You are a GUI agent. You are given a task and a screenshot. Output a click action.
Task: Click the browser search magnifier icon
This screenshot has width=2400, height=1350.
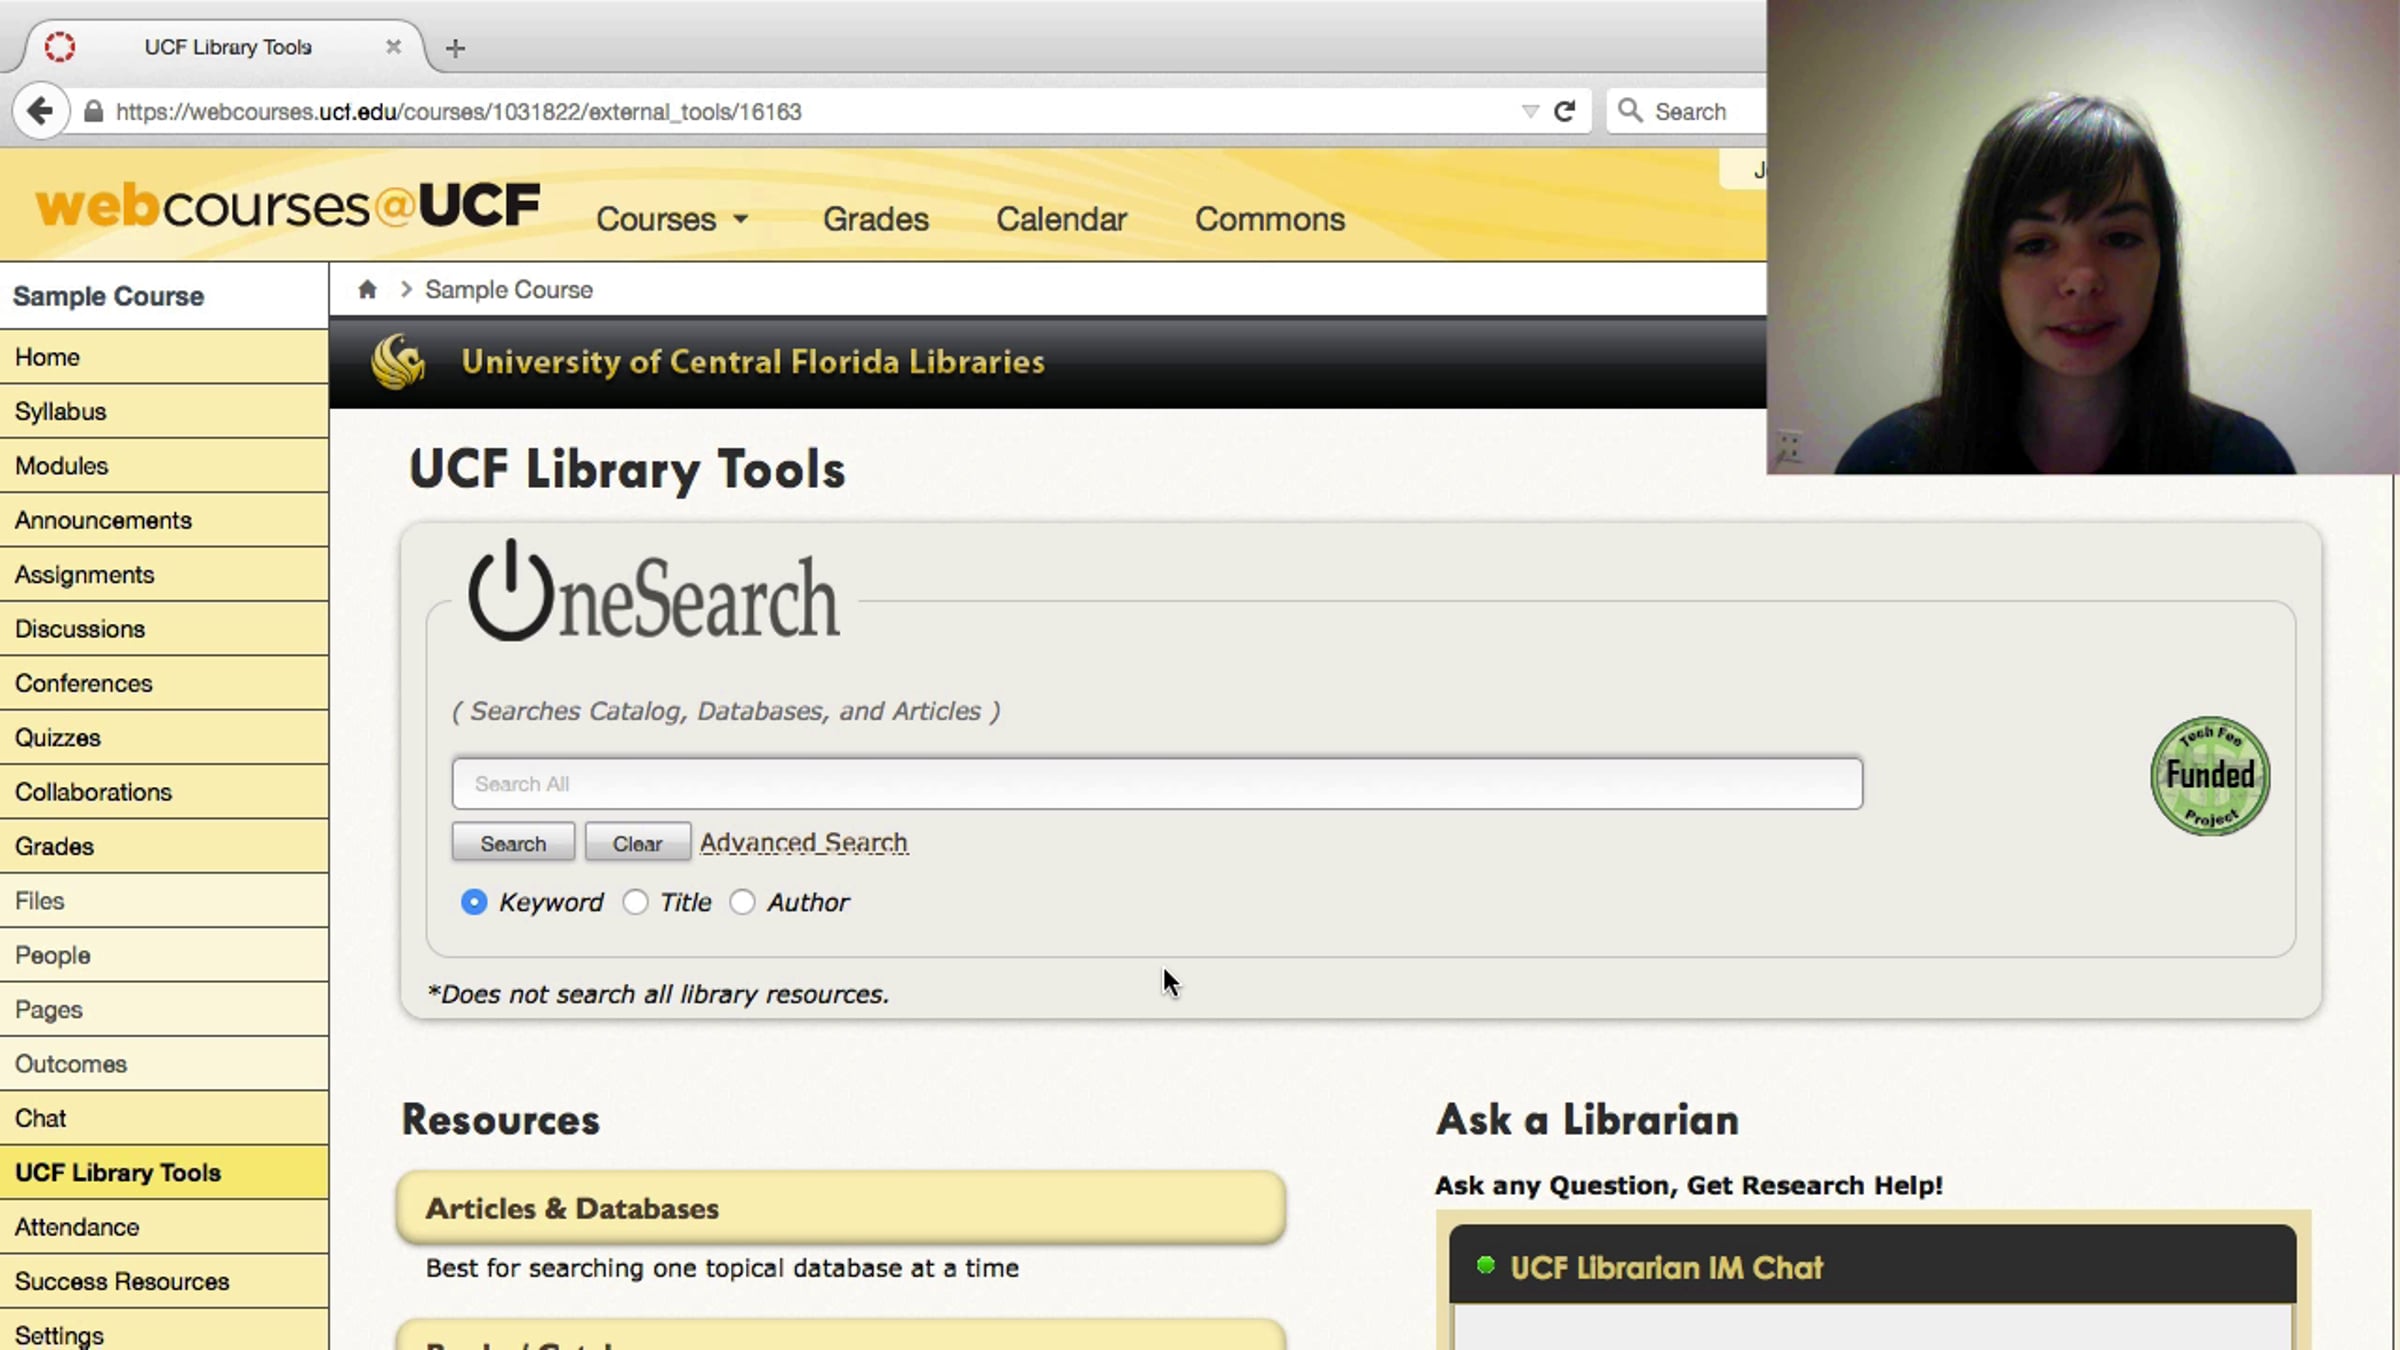tap(1630, 111)
